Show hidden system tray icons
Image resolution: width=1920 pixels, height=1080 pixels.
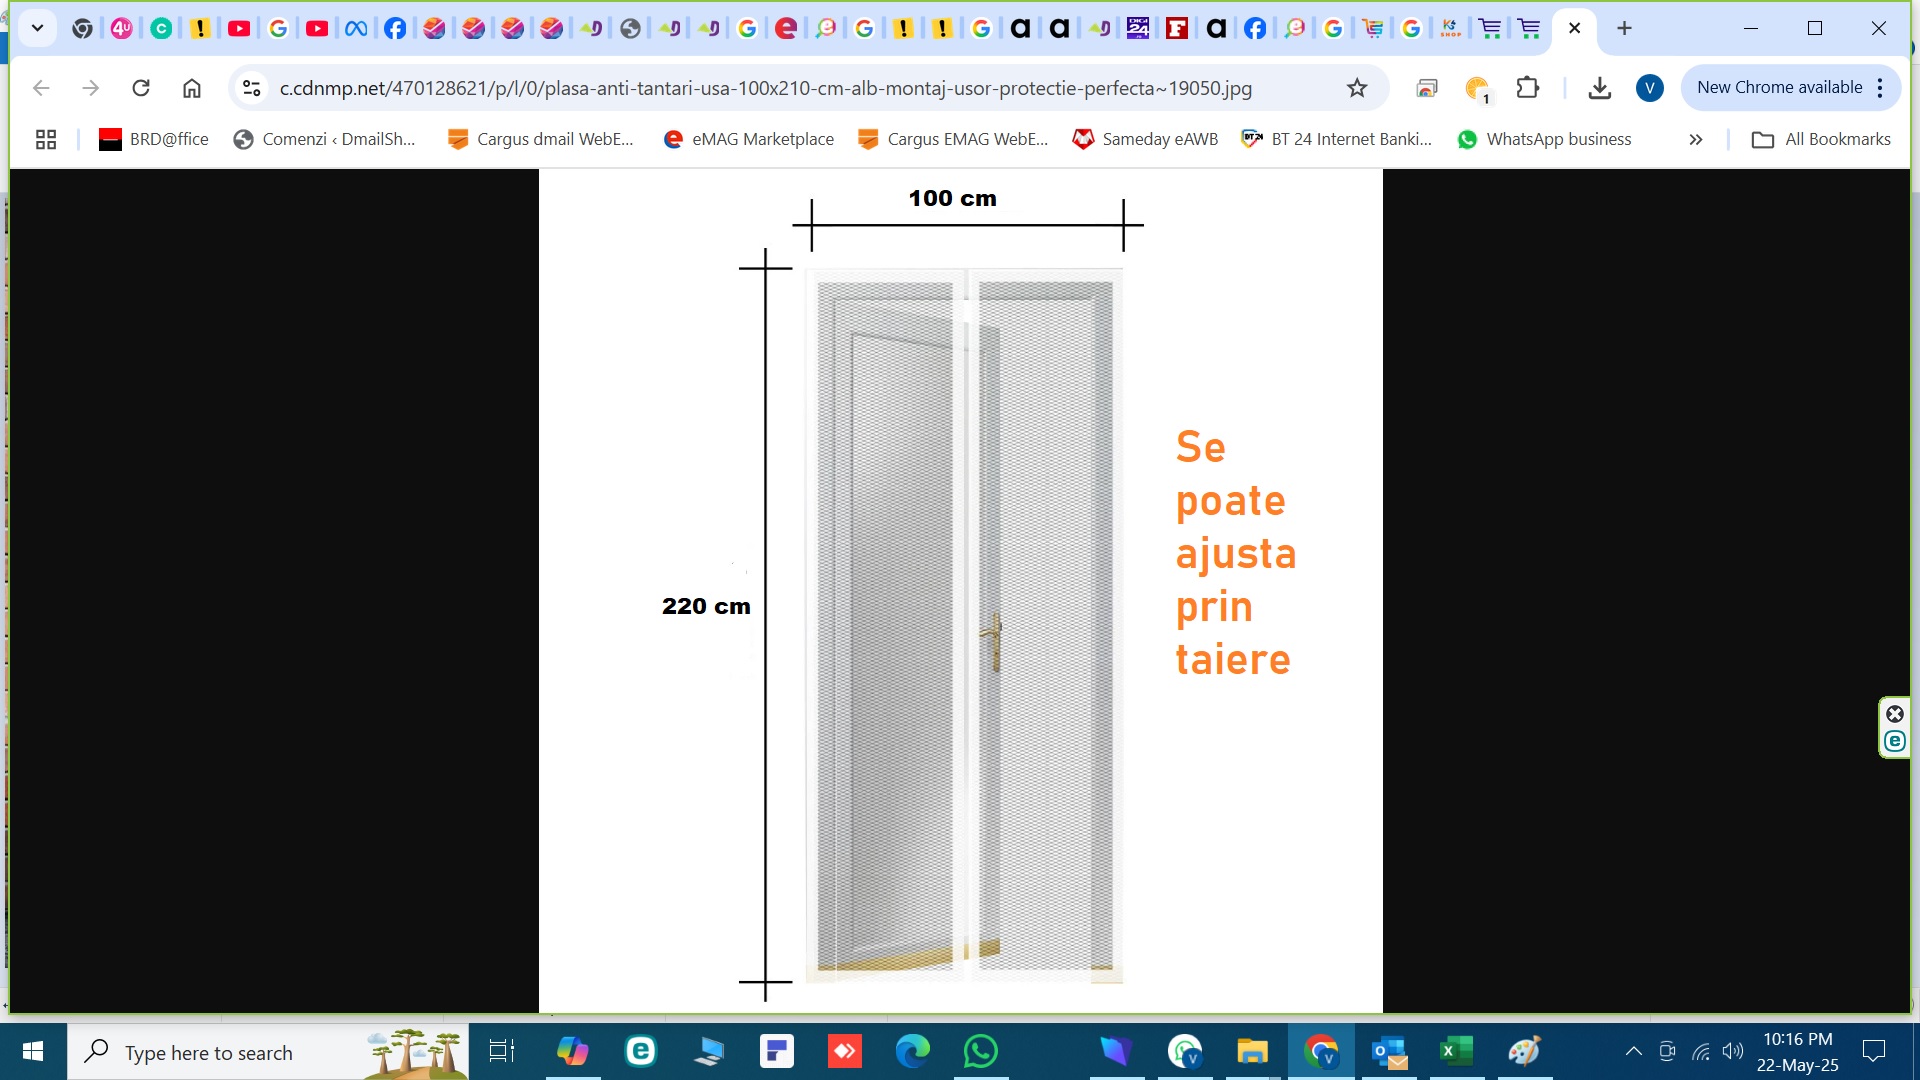click(x=1633, y=1052)
